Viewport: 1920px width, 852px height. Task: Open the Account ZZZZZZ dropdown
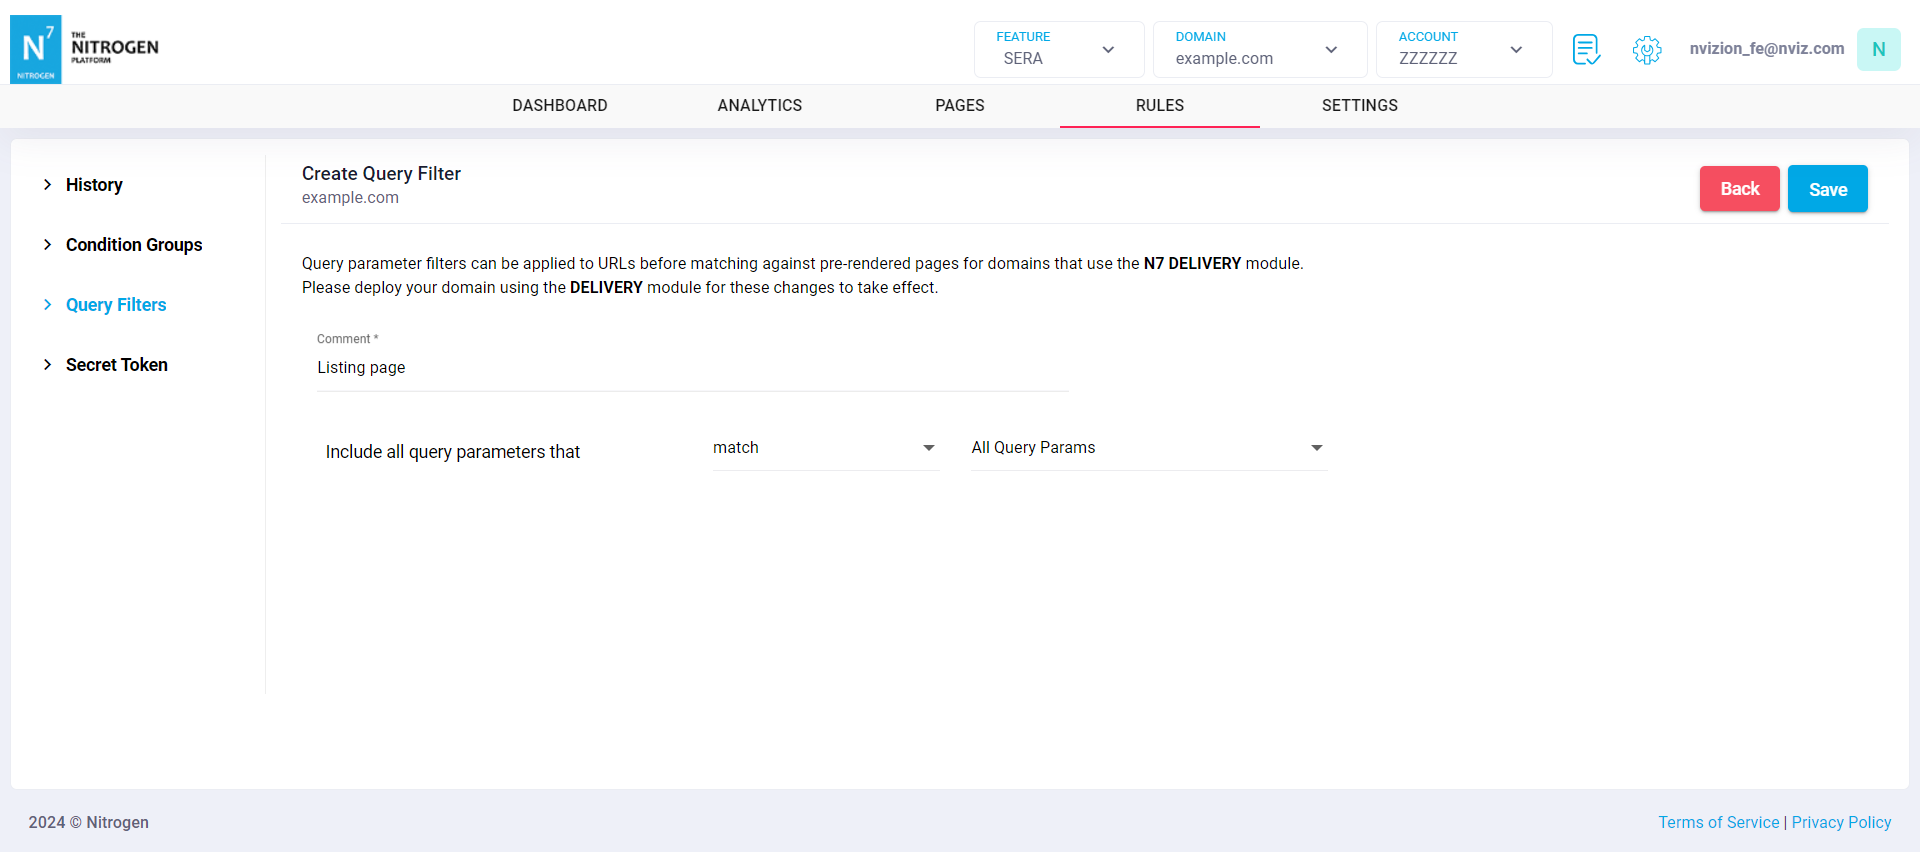[x=1463, y=49]
